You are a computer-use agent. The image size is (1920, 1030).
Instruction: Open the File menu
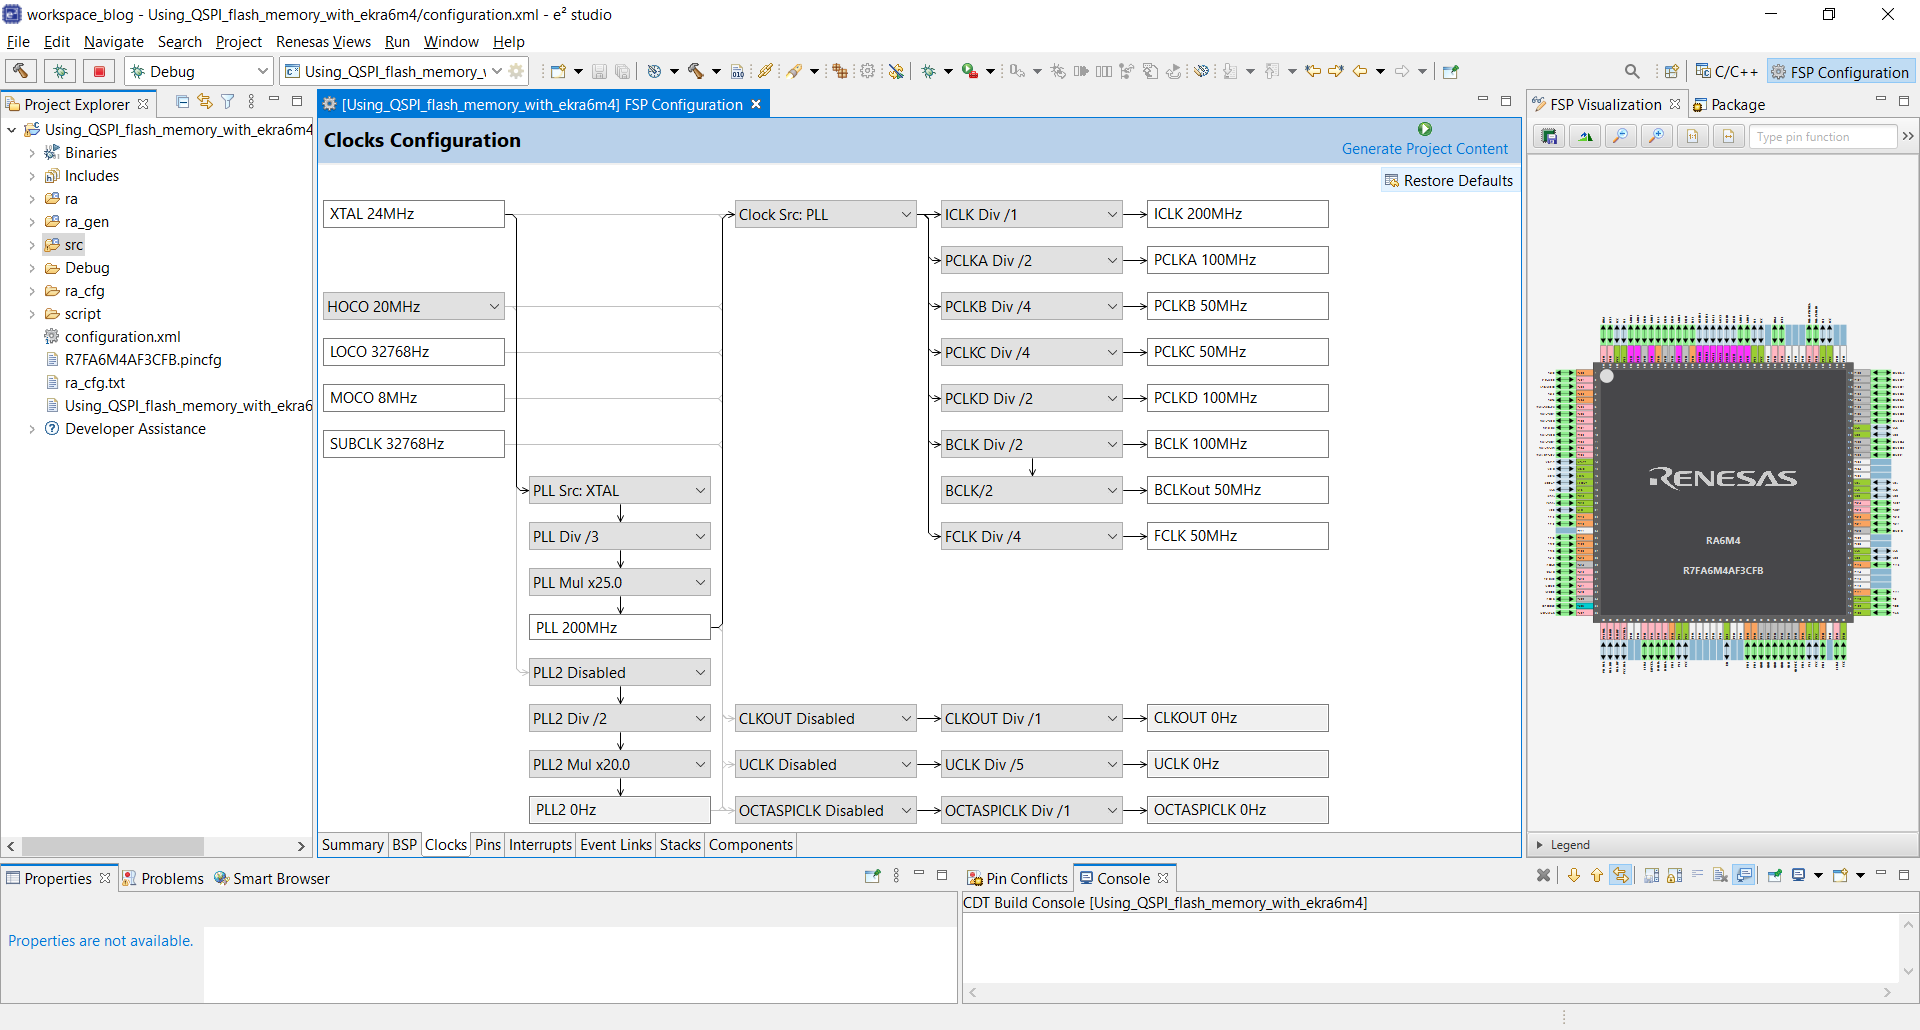tap(18, 42)
